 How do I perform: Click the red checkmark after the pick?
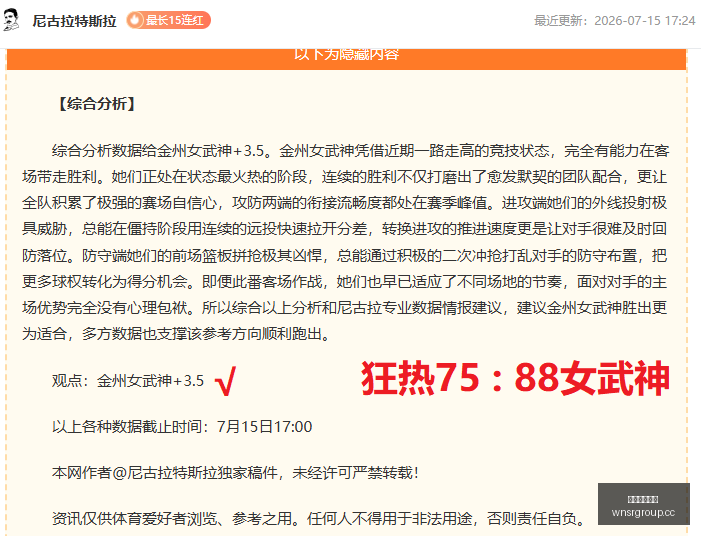click(x=225, y=381)
